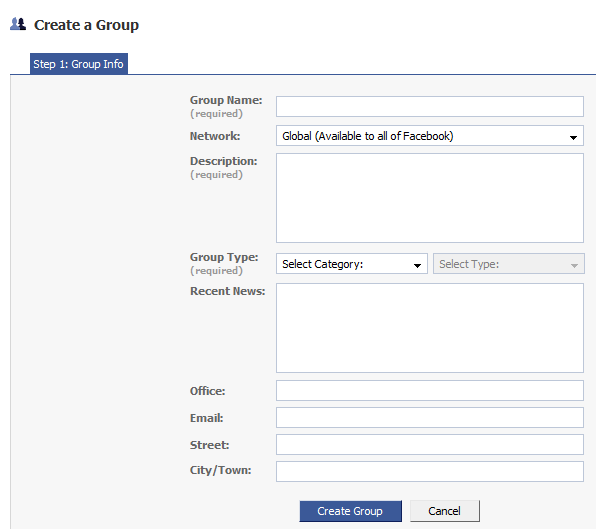Click inside the Description text area
The width and height of the screenshot is (596, 529).
tap(430, 198)
